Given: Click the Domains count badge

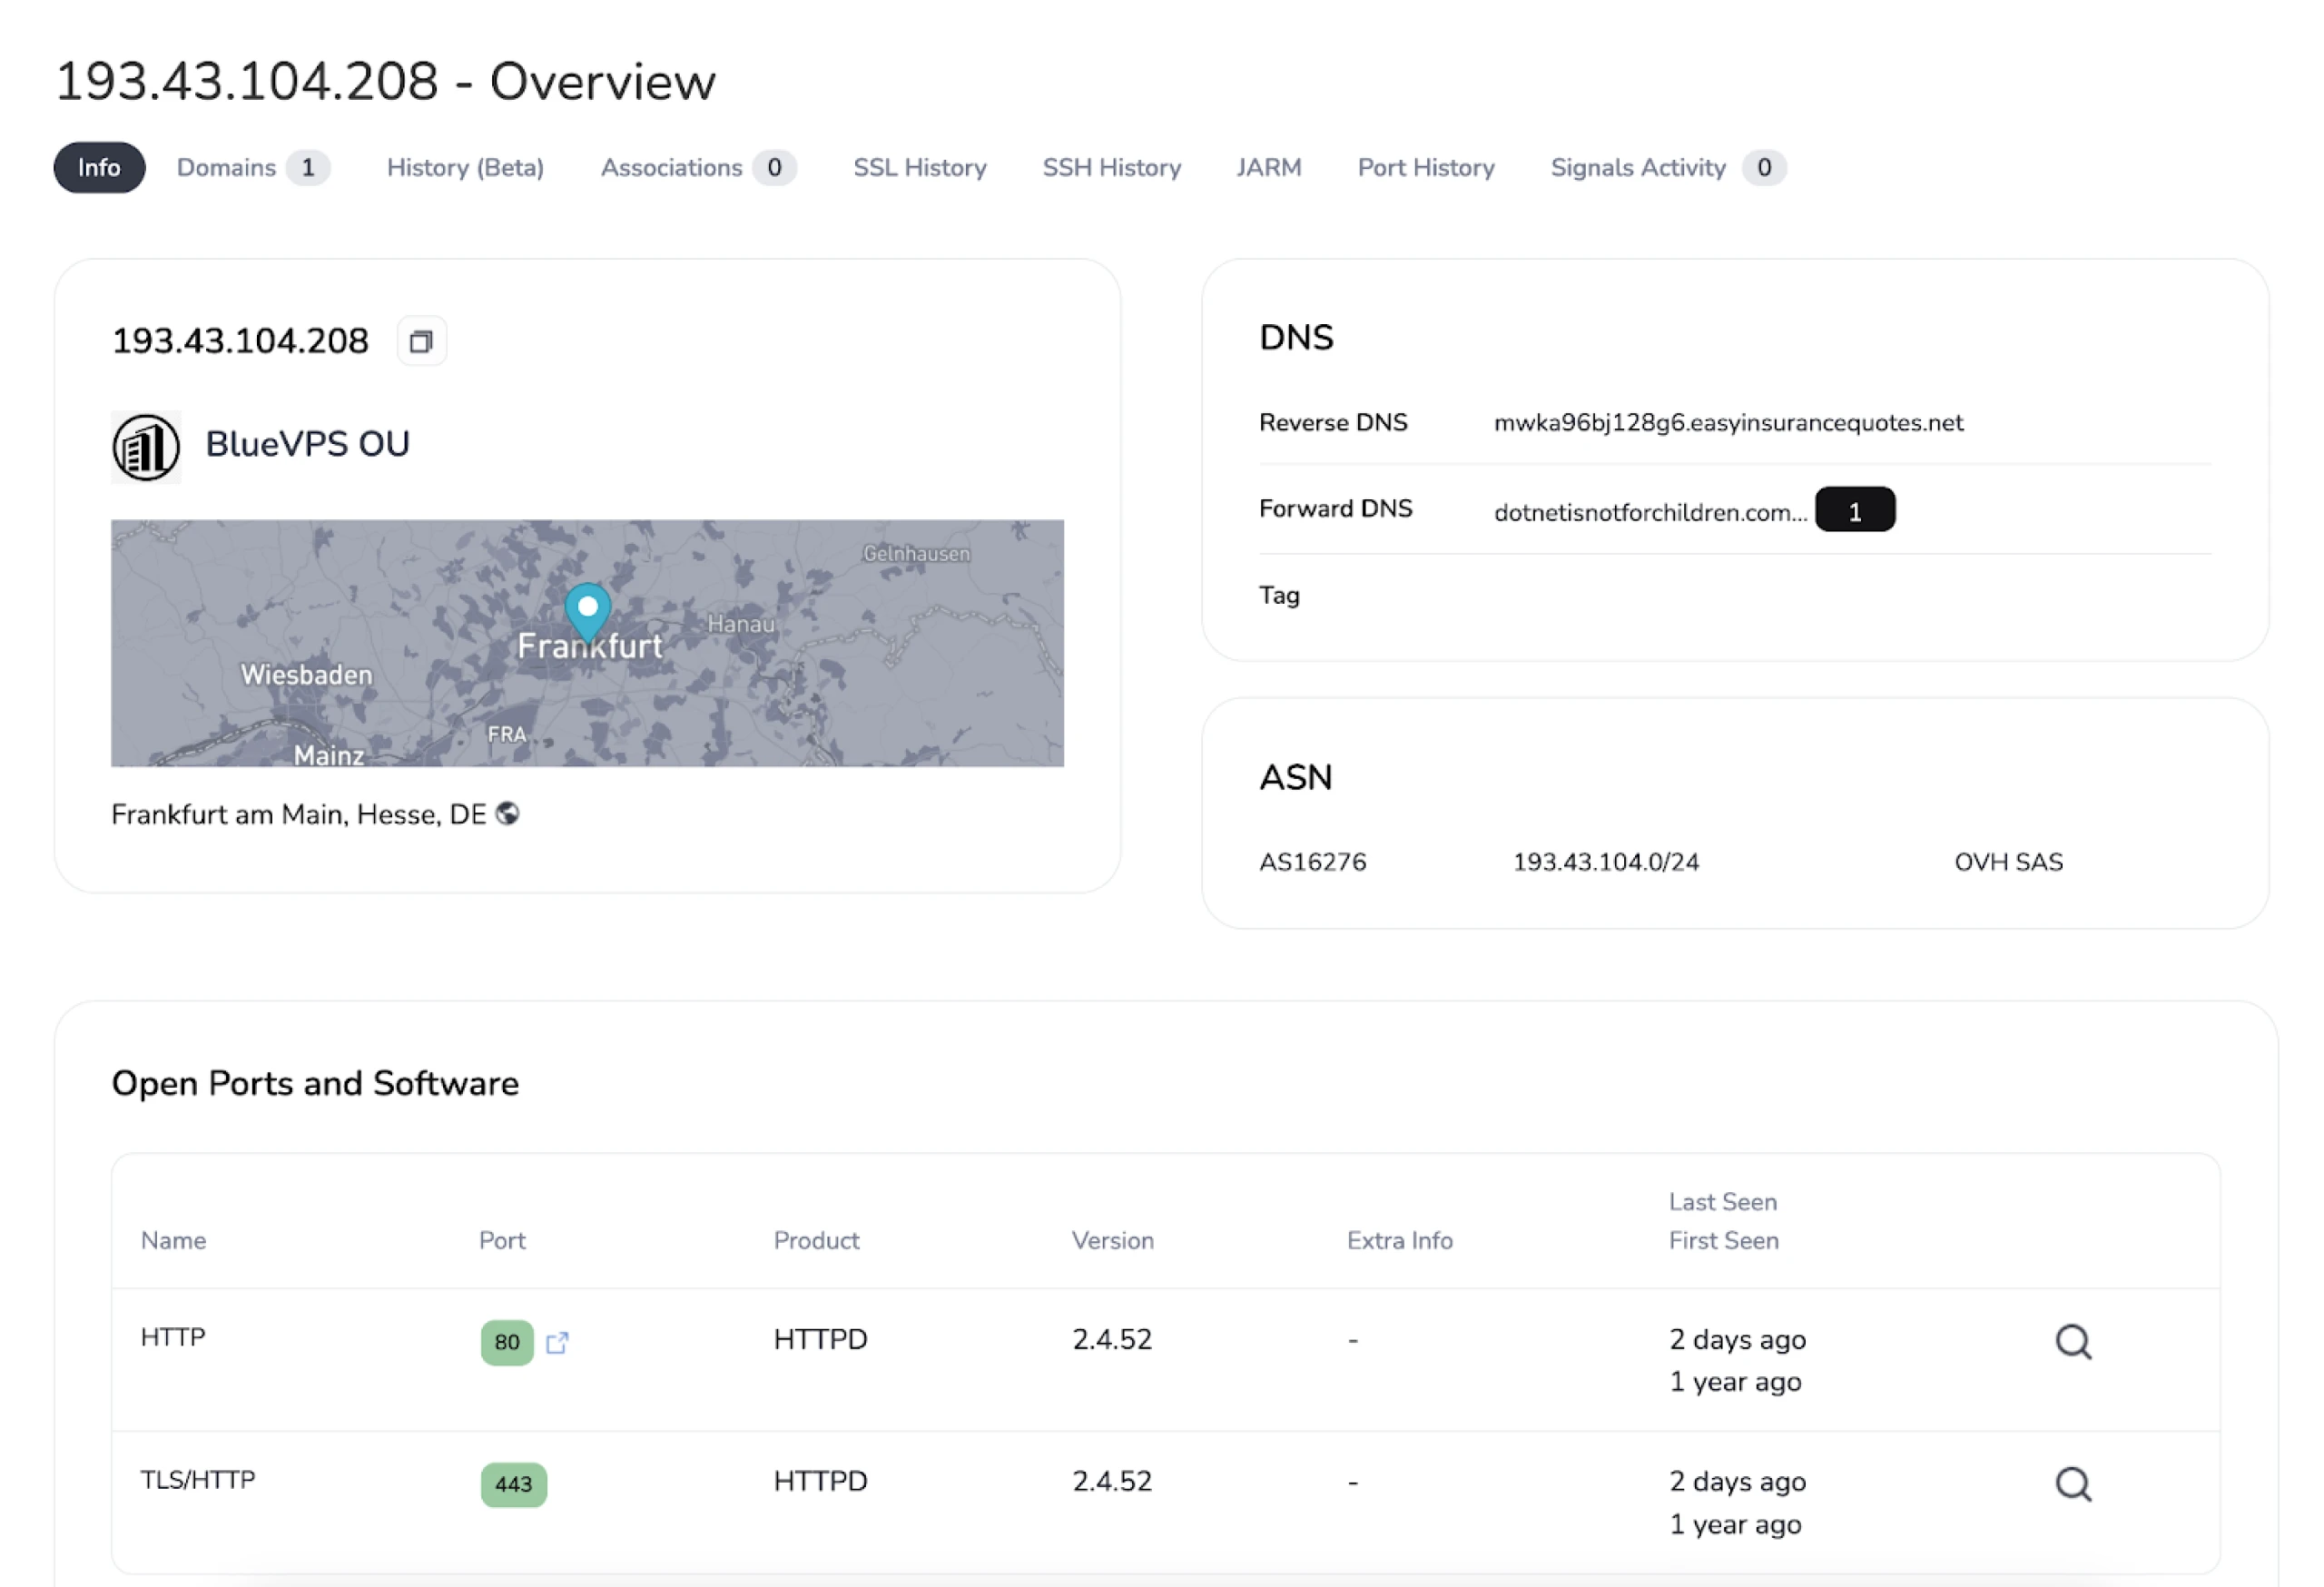Looking at the screenshot, I should click(x=308, y=167).
